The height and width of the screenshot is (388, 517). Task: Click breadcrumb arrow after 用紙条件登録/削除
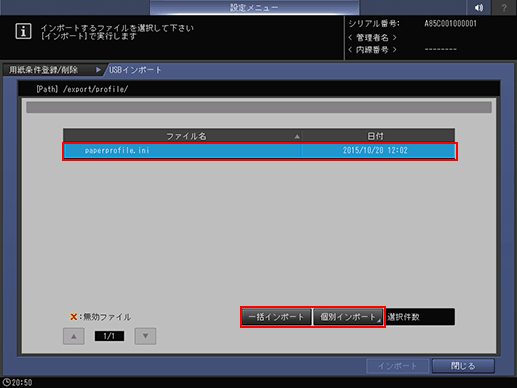click(98, 70)
